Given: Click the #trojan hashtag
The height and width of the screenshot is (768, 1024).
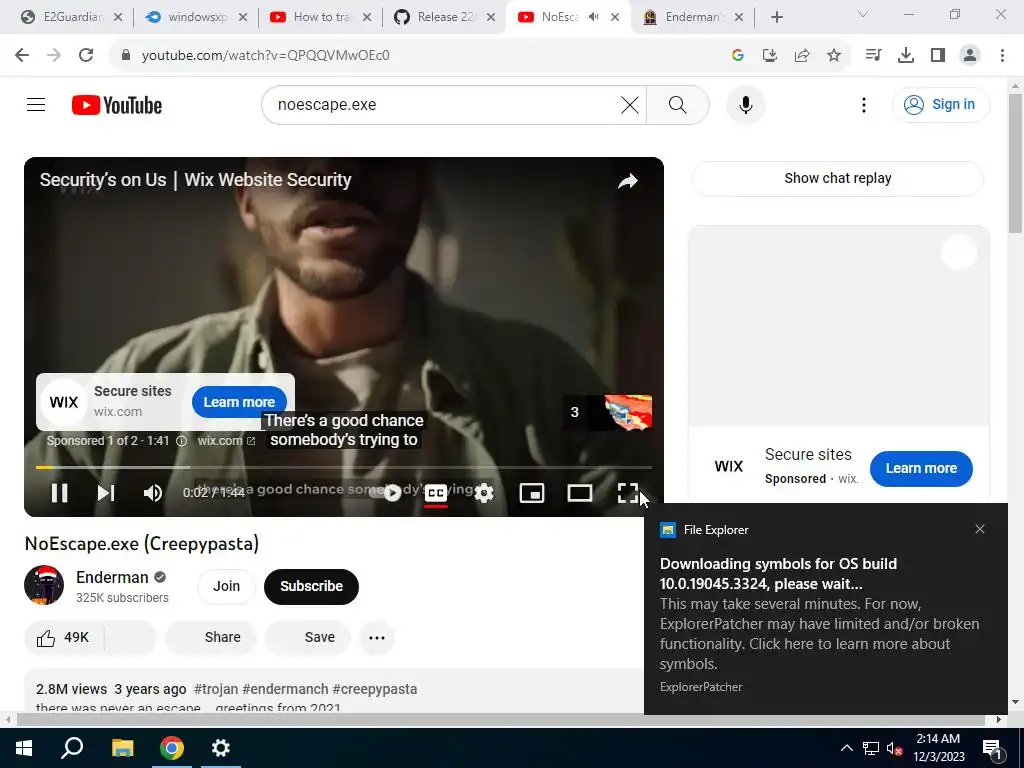Looking at the screenshot, I should [216, 689].
